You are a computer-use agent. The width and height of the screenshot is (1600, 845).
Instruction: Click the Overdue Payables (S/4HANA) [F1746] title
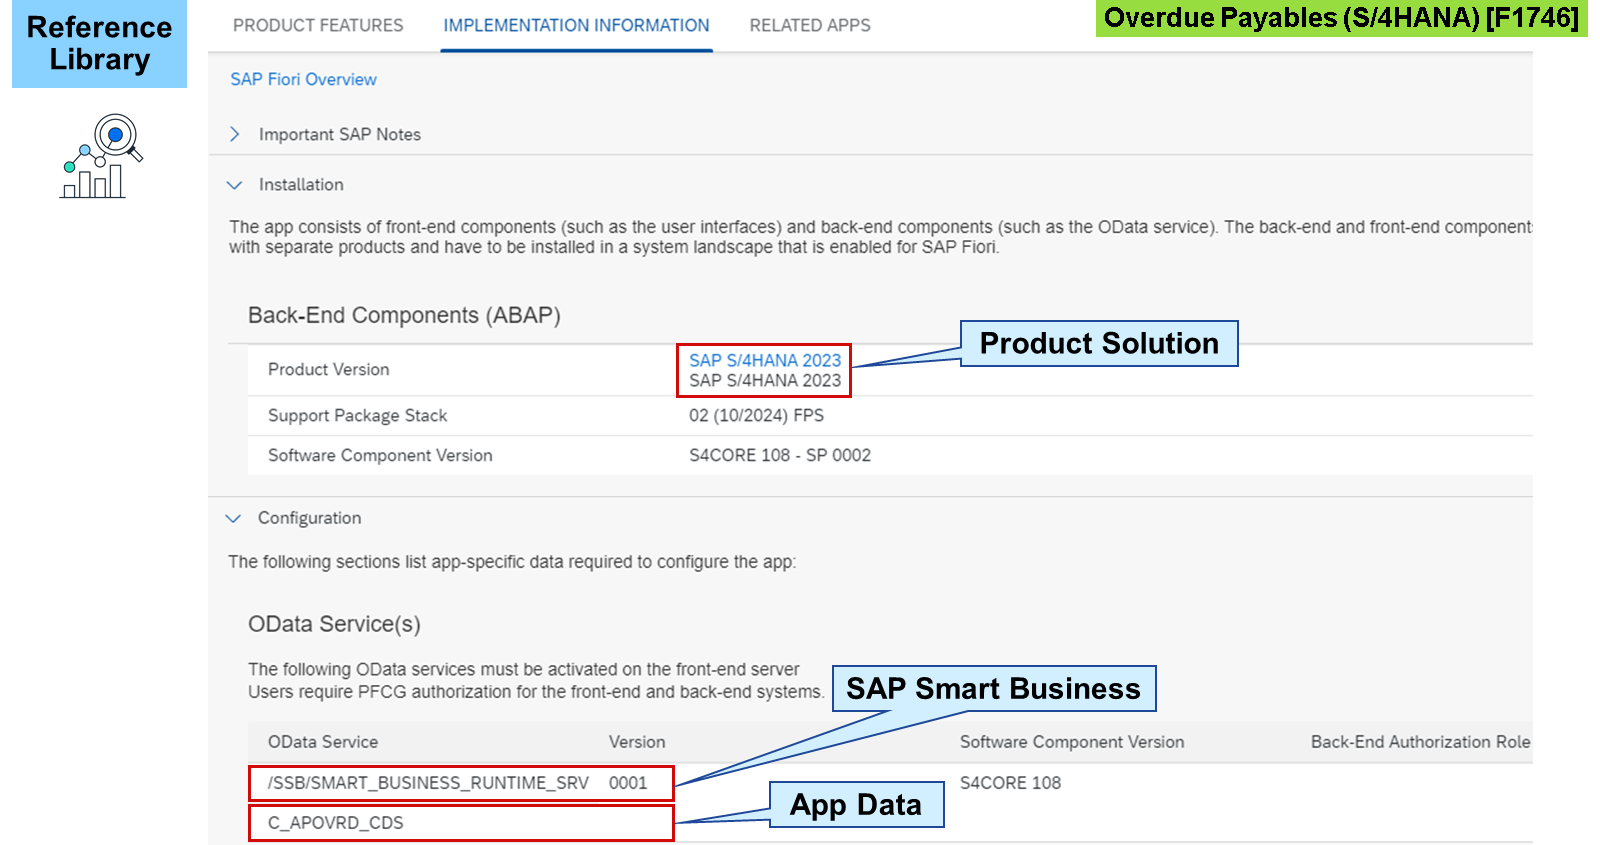pyautogui.click(x=1341, y=18)
